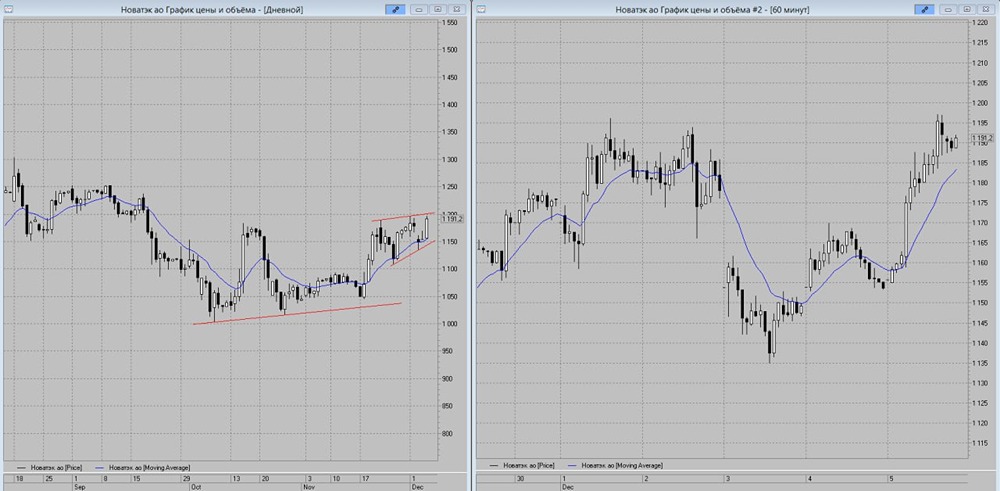
Task: Click the 30 date label on the 60-minute time axis
Action: (x=520, y=478)
